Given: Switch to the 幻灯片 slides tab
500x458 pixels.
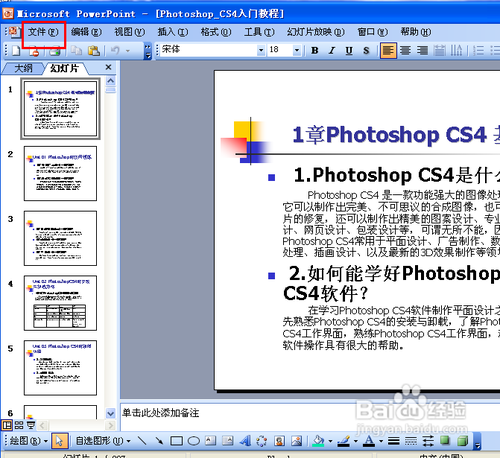Looking at the screenshot, I should coord(64,68).
